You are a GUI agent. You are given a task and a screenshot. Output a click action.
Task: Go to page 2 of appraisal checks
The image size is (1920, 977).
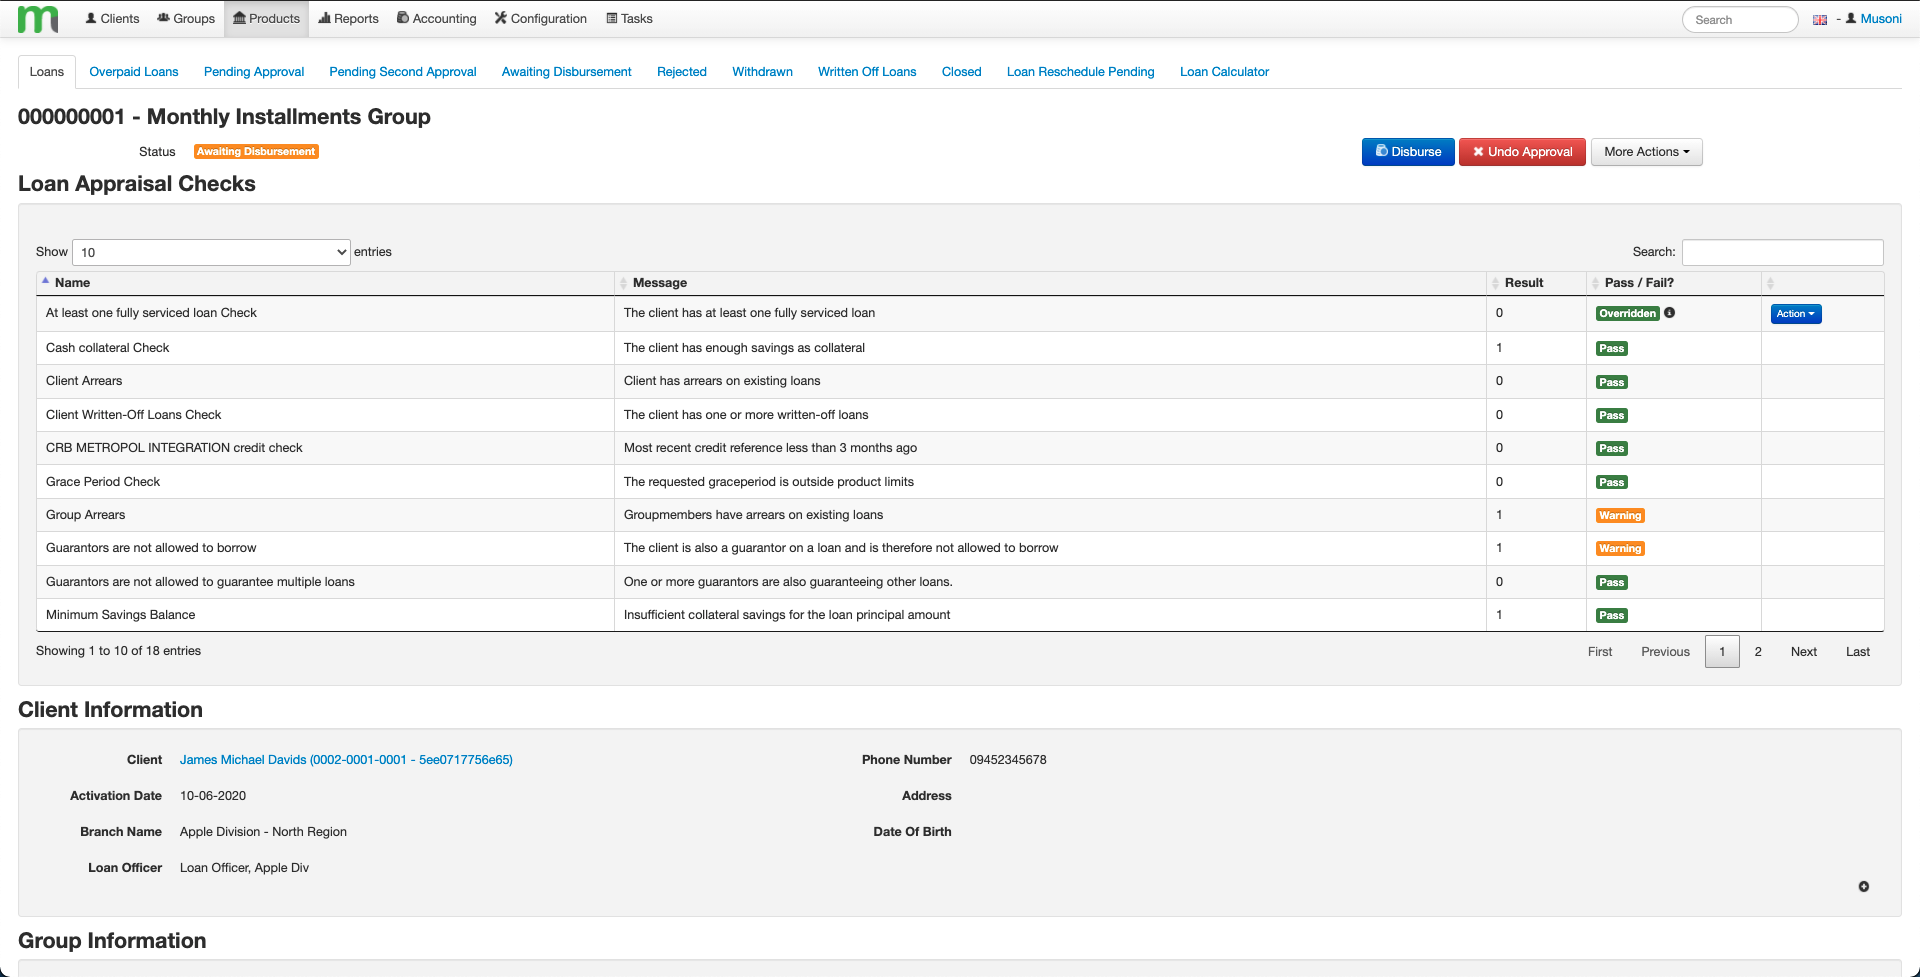1757,651
